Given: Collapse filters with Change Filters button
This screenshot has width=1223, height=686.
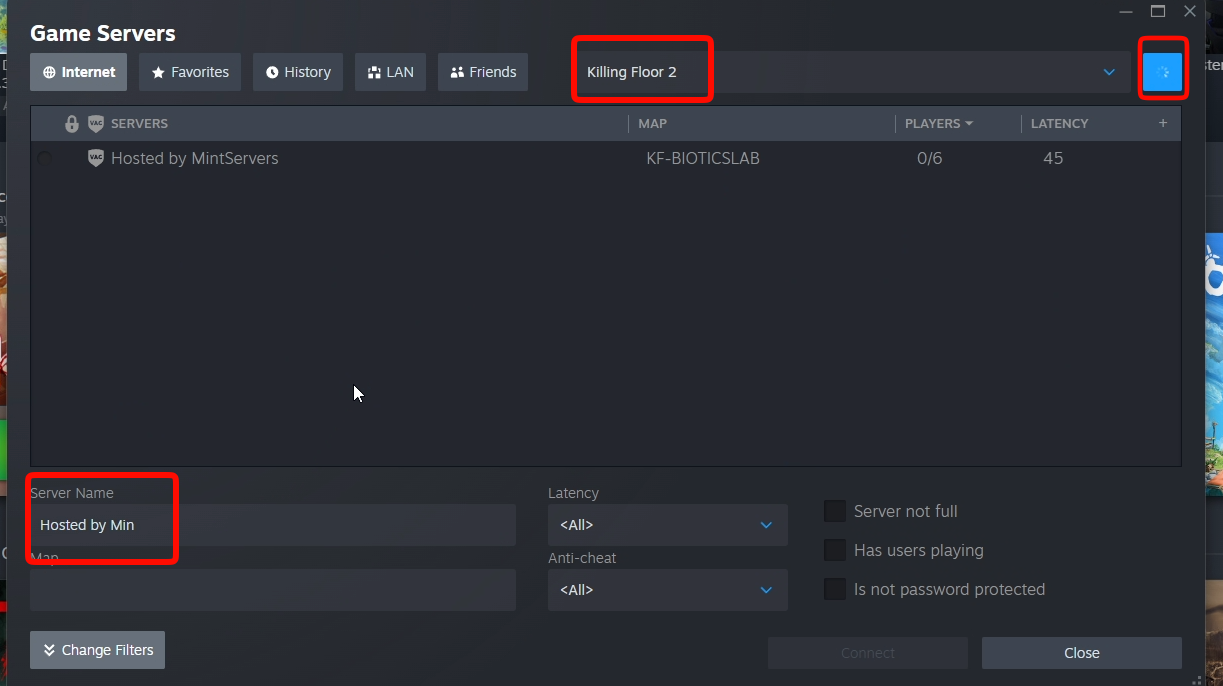Looking at the screenshot, I should (97, 650).
